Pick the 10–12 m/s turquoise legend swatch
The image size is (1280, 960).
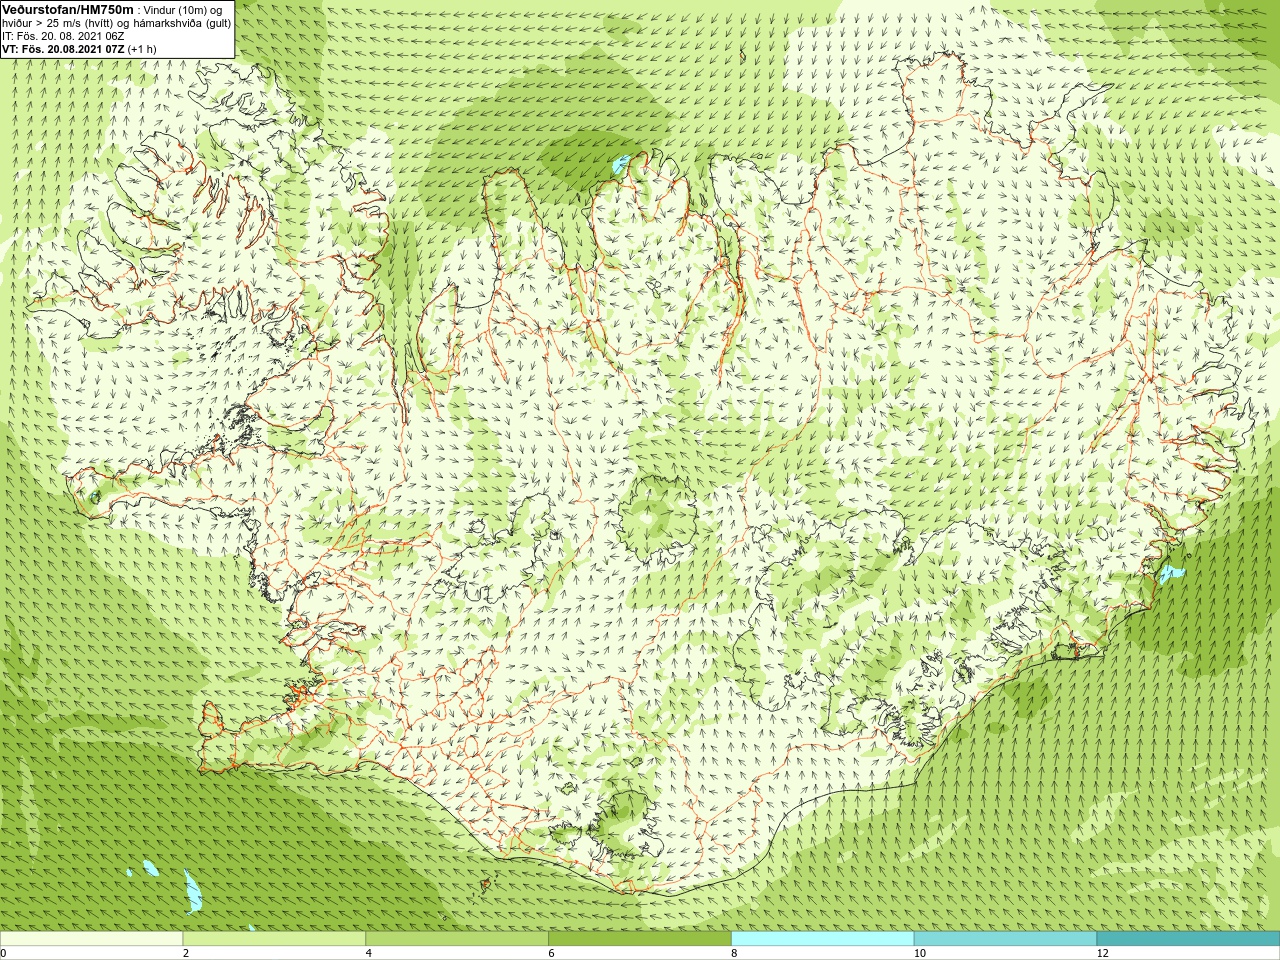tap(1005, 939)
